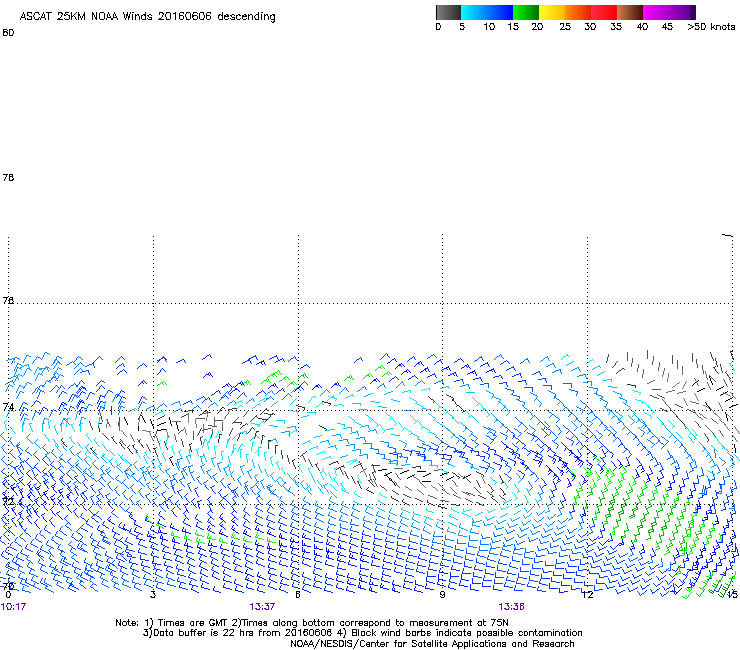
Task: Click the '40' legend scale label
Action: click(642, 27)
